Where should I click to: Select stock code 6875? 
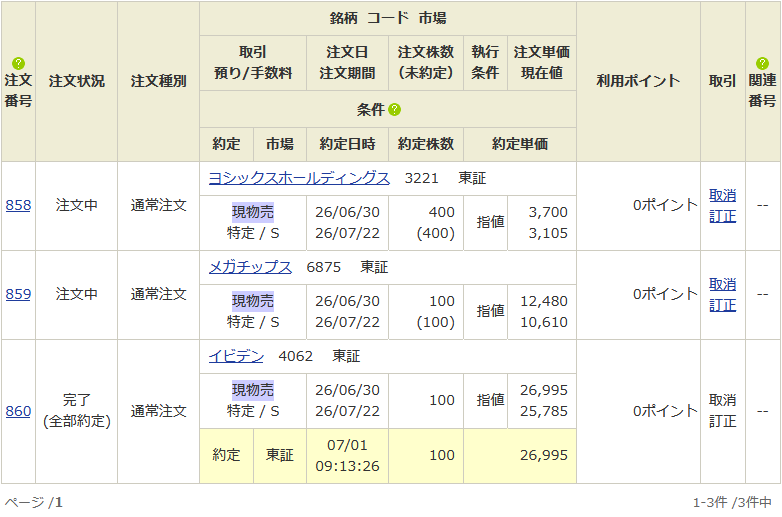(x=324, y=267)
